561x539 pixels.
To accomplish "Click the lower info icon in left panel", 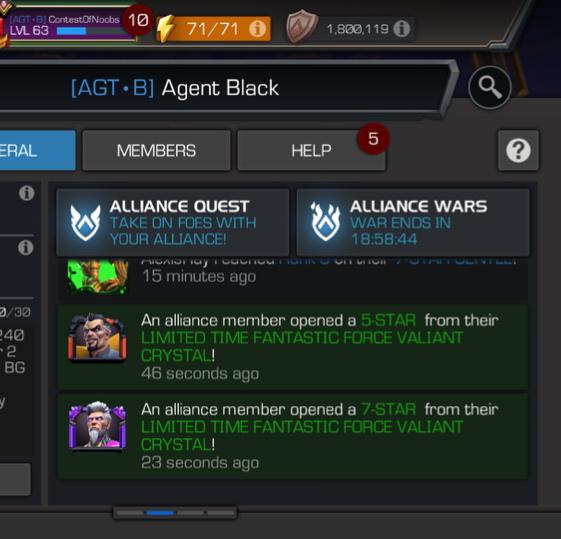I will (x=26, y=248).
